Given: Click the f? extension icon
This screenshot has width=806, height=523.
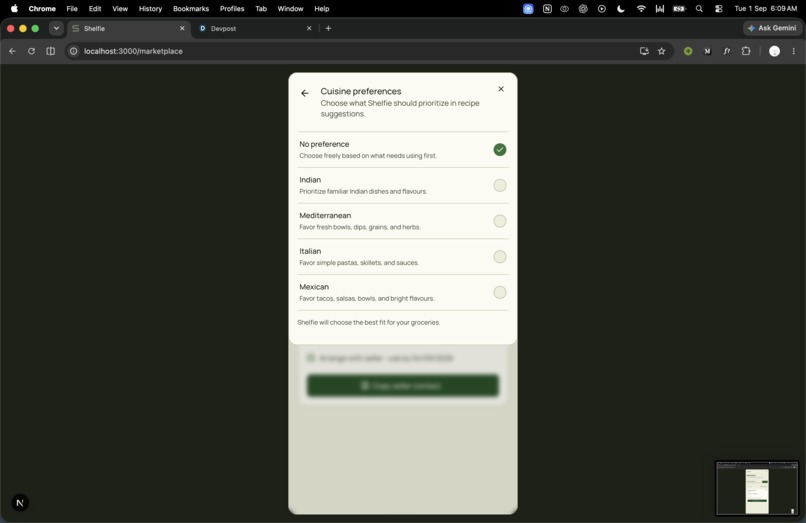Looking at the screenshot, I should (727, 51).
